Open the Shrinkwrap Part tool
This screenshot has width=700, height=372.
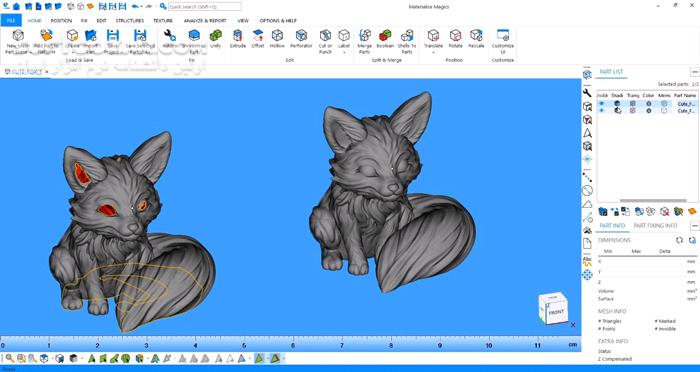pos(194,42)
